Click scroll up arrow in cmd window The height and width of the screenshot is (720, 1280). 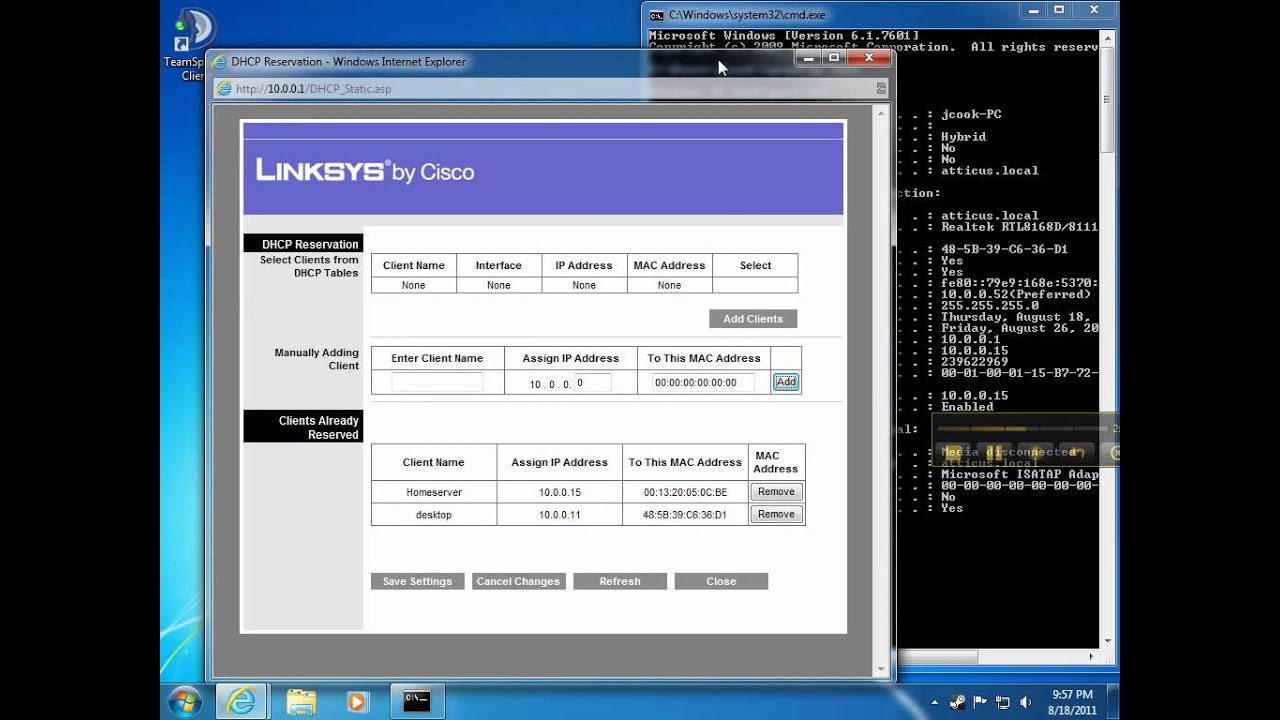(x=1108, y=36)
